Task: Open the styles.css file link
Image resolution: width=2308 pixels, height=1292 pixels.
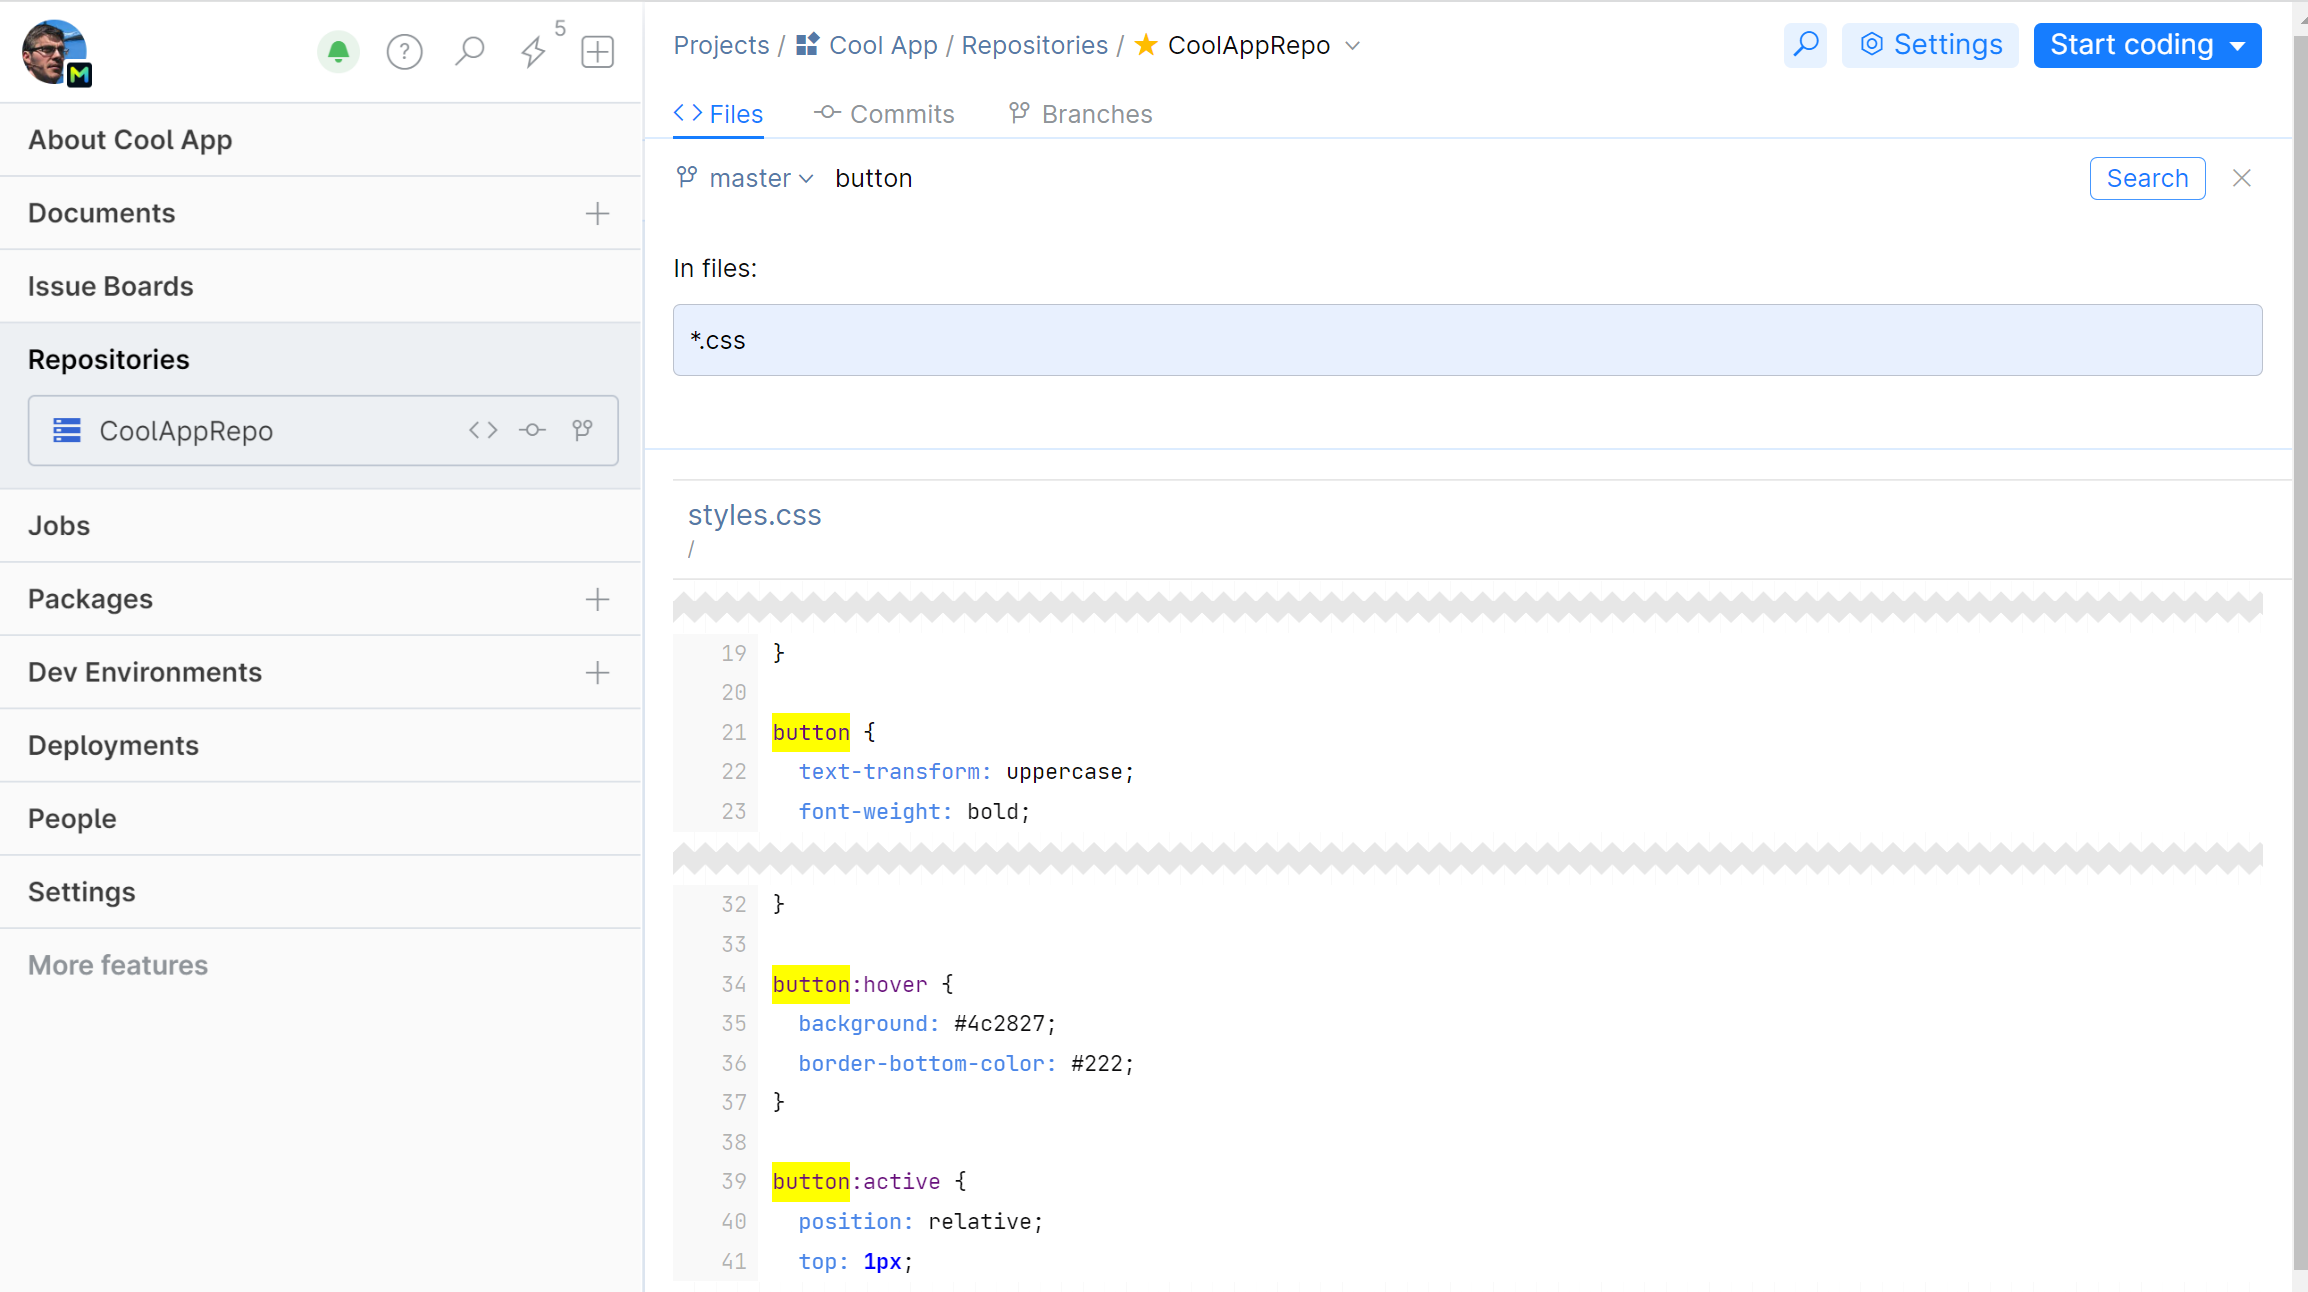Action: (x=754, y=515)
